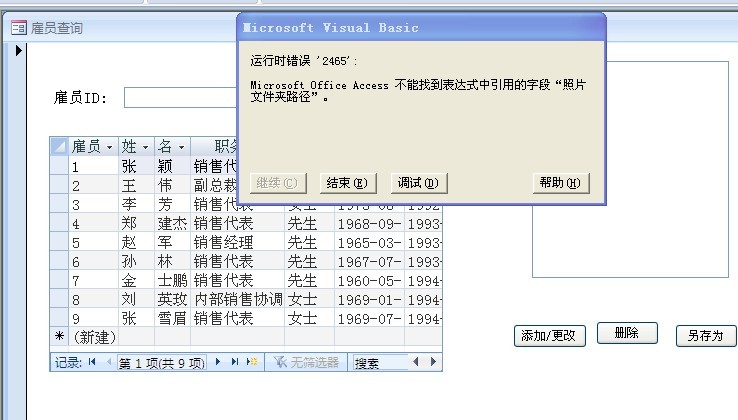Click the horizontal scroll right arrow
The height and width of the screenshot is (420, 738).
[x=433, y=362]
